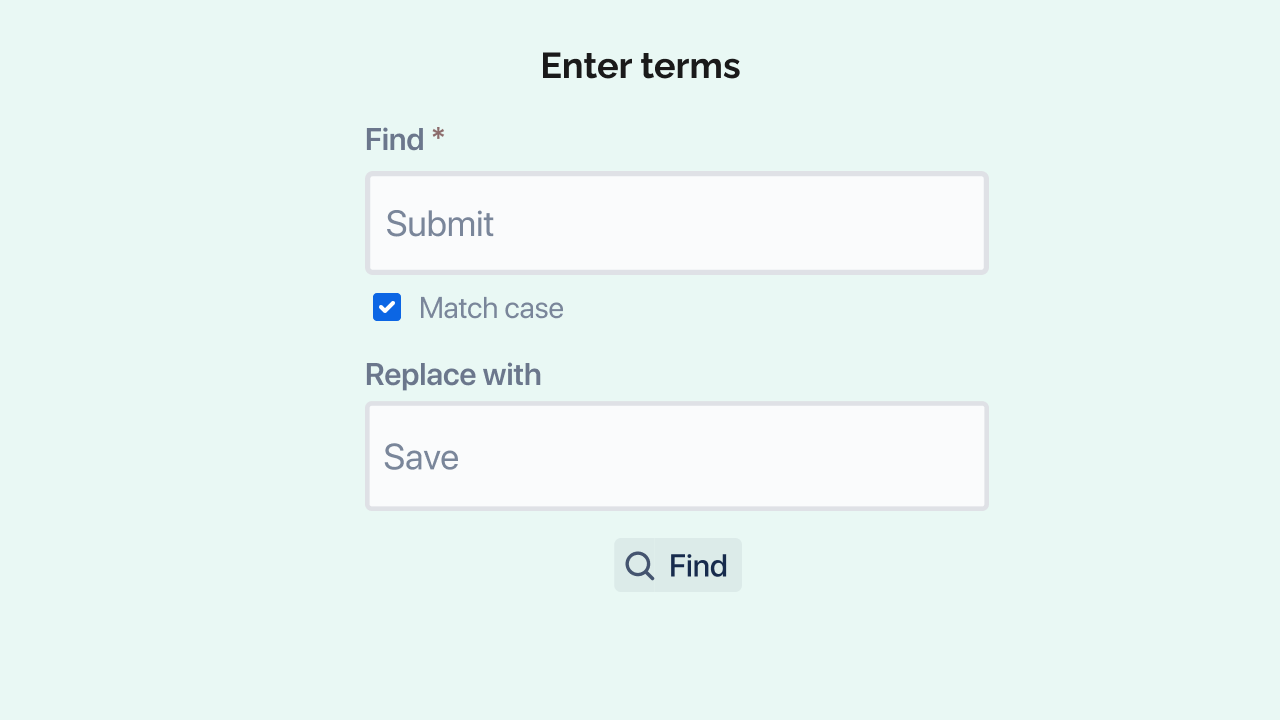This screenshot has height=720, width=1280.
Task: Click the Find field label
Action: [x=394, y=140]
